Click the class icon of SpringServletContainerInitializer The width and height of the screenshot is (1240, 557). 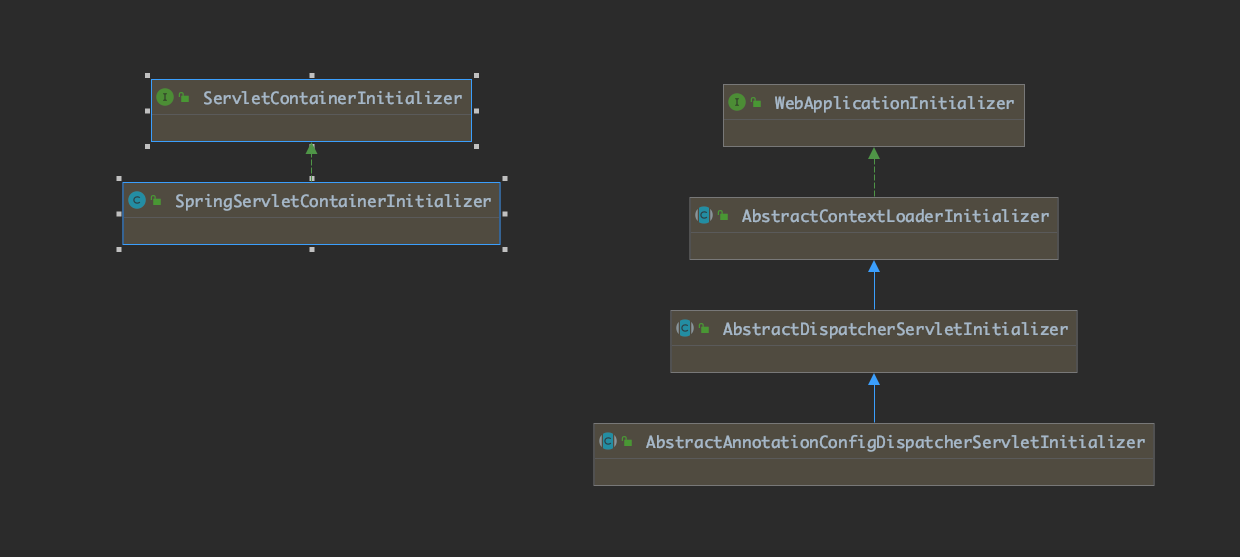[x=137, y=200]
